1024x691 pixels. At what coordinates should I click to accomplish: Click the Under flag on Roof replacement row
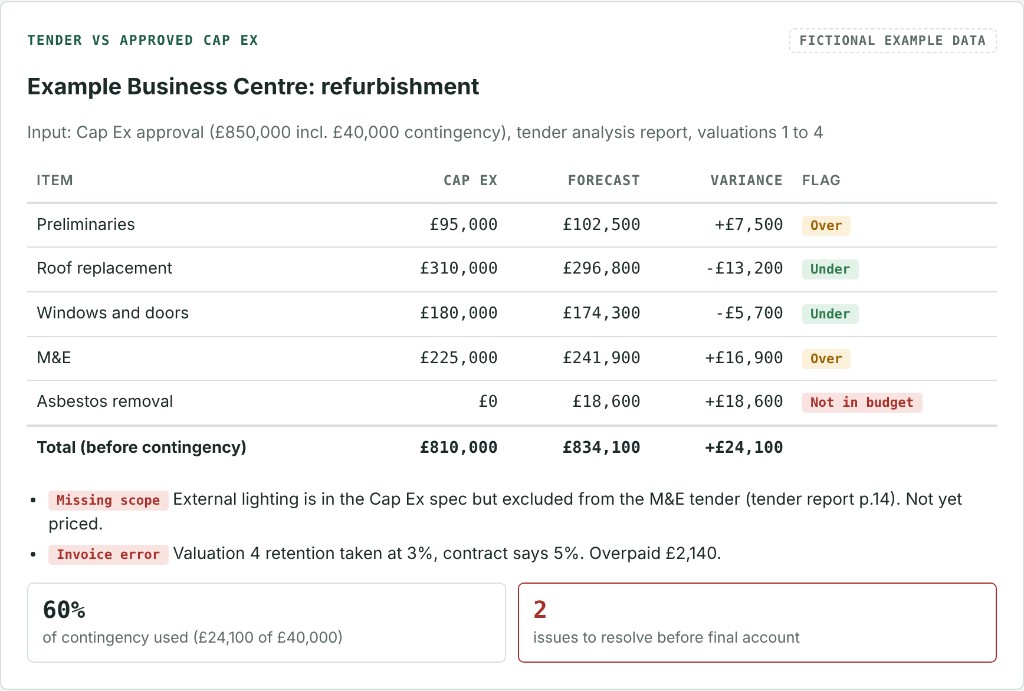coord(830,269)
